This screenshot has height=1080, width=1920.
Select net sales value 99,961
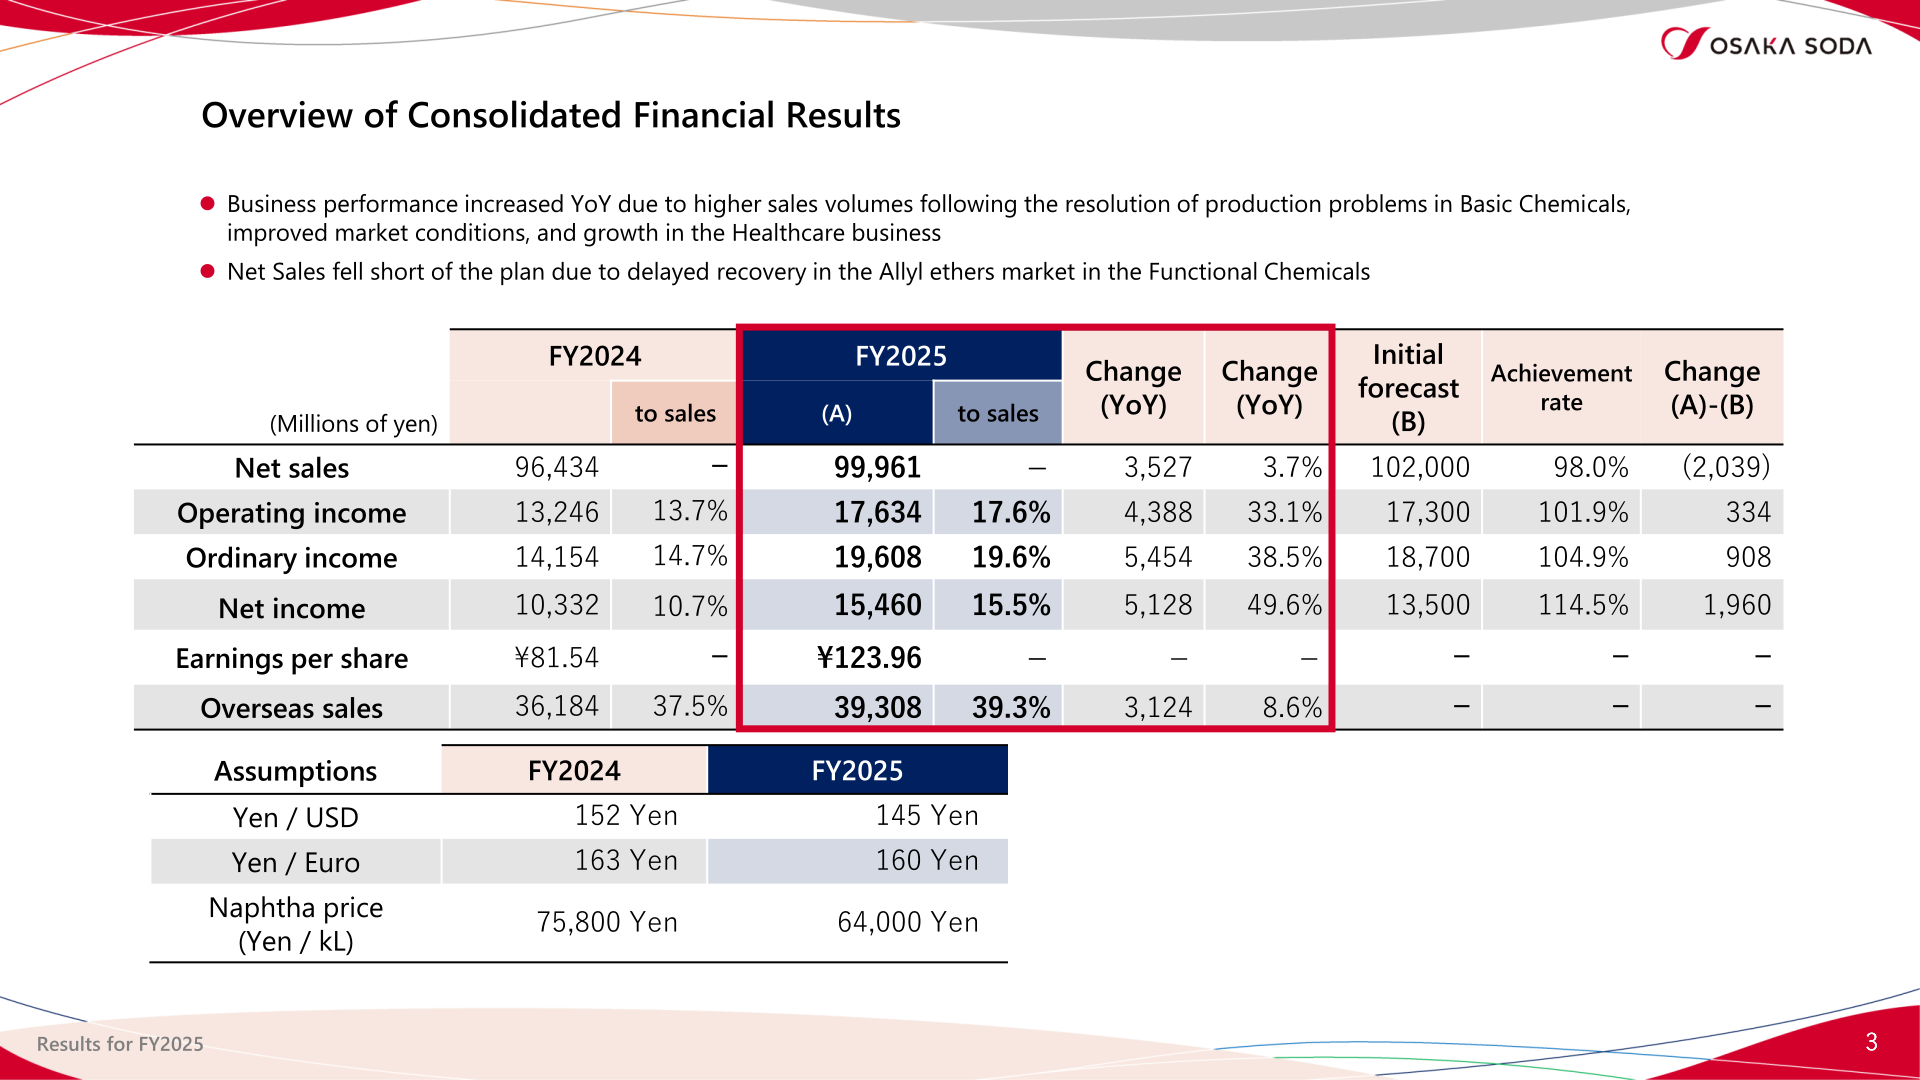(877, 467)
